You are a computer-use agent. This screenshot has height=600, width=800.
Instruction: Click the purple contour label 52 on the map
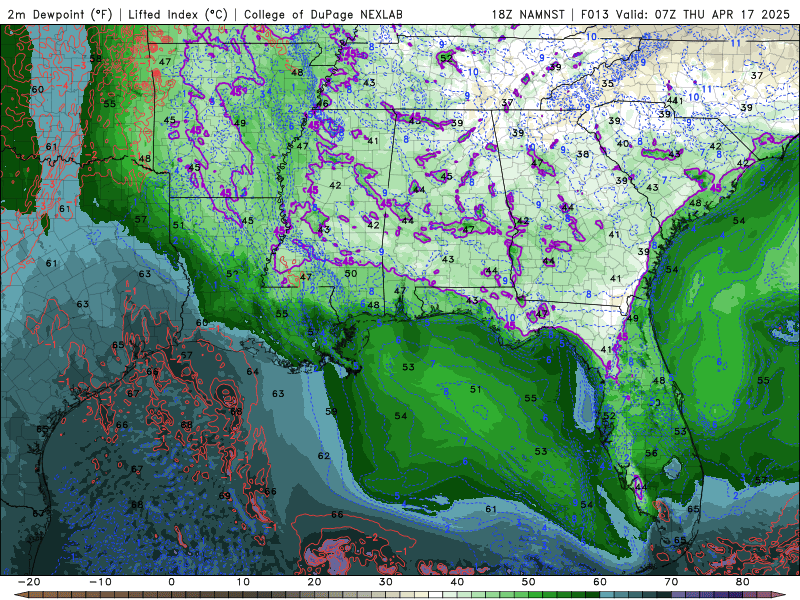coord(446,58)
